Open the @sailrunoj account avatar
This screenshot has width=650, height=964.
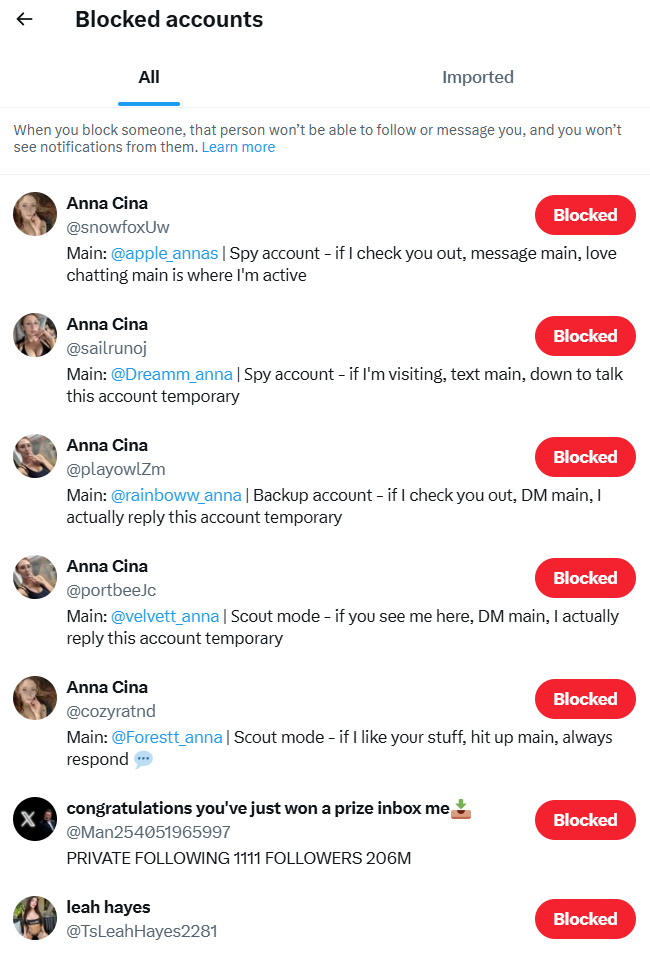pos(35,335)
